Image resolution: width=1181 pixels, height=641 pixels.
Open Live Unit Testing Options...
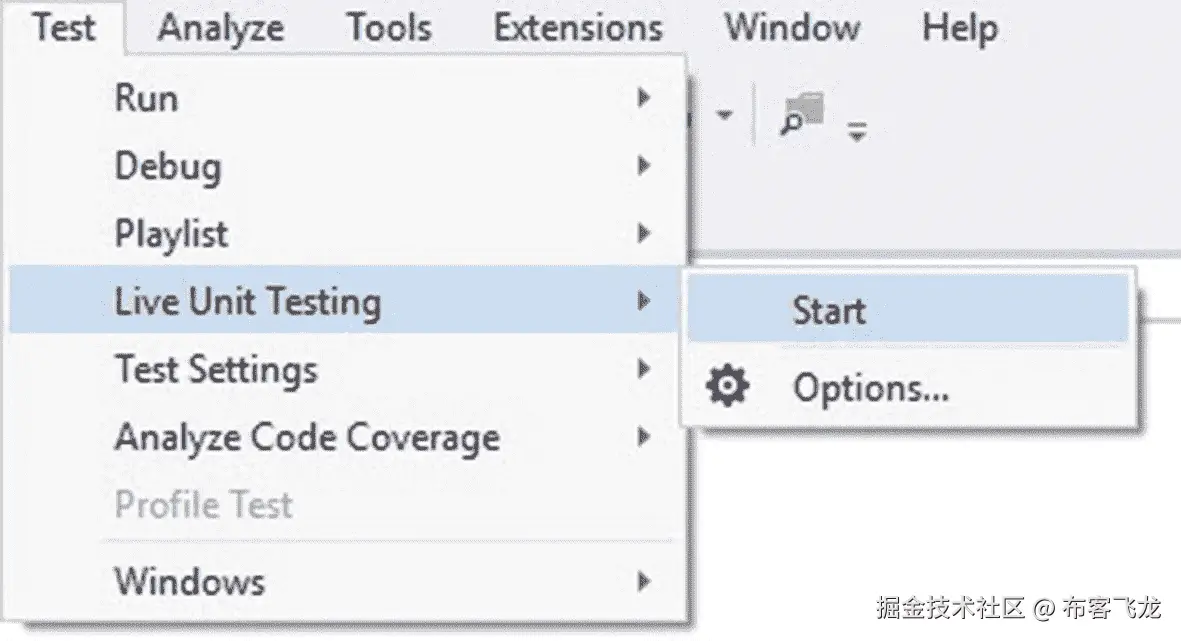[870, 388]
